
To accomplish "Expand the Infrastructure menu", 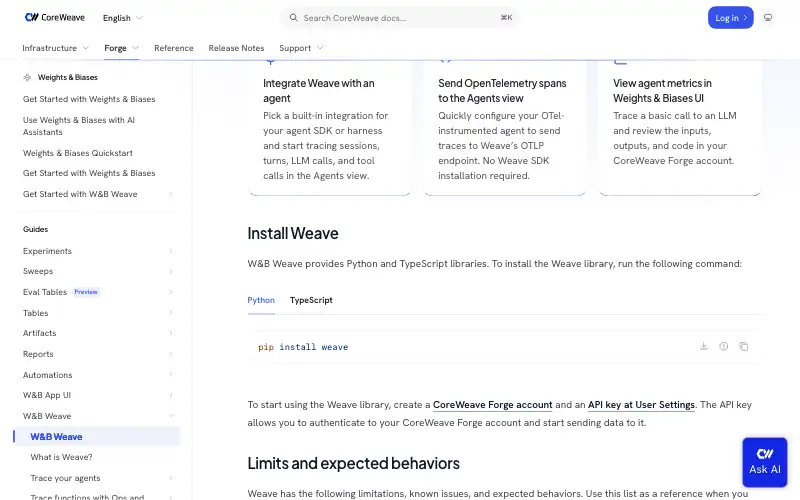I will tap(56, 48).
